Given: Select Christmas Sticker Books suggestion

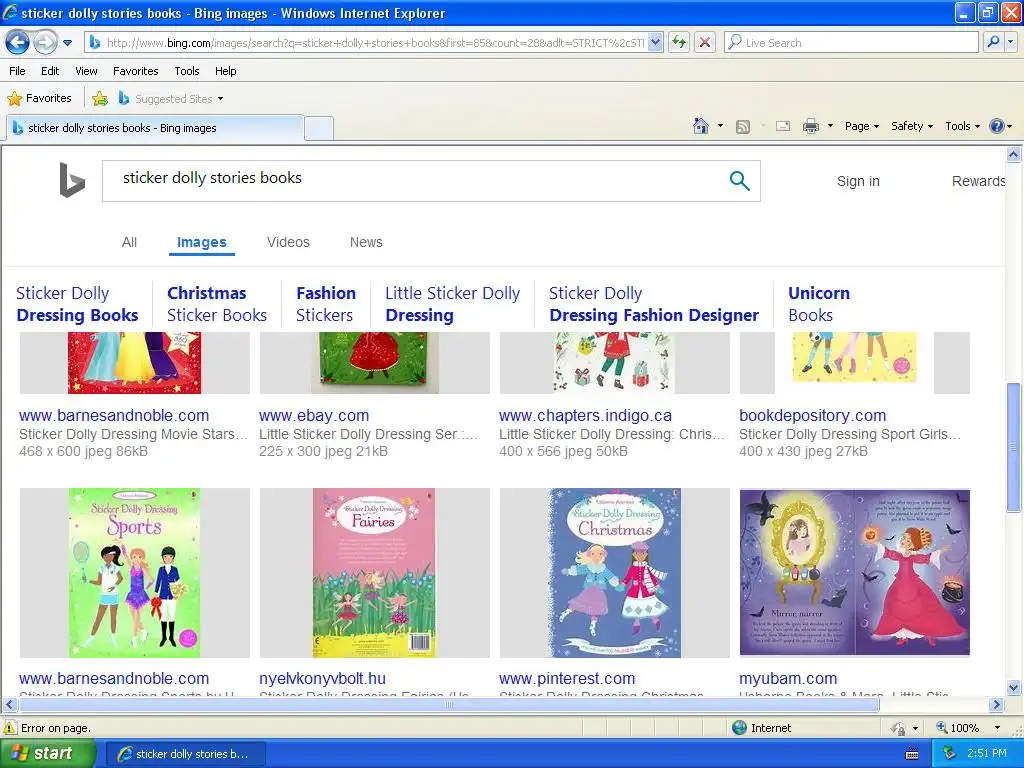Looking at the screenshot, I should click(x=217, y=304).
